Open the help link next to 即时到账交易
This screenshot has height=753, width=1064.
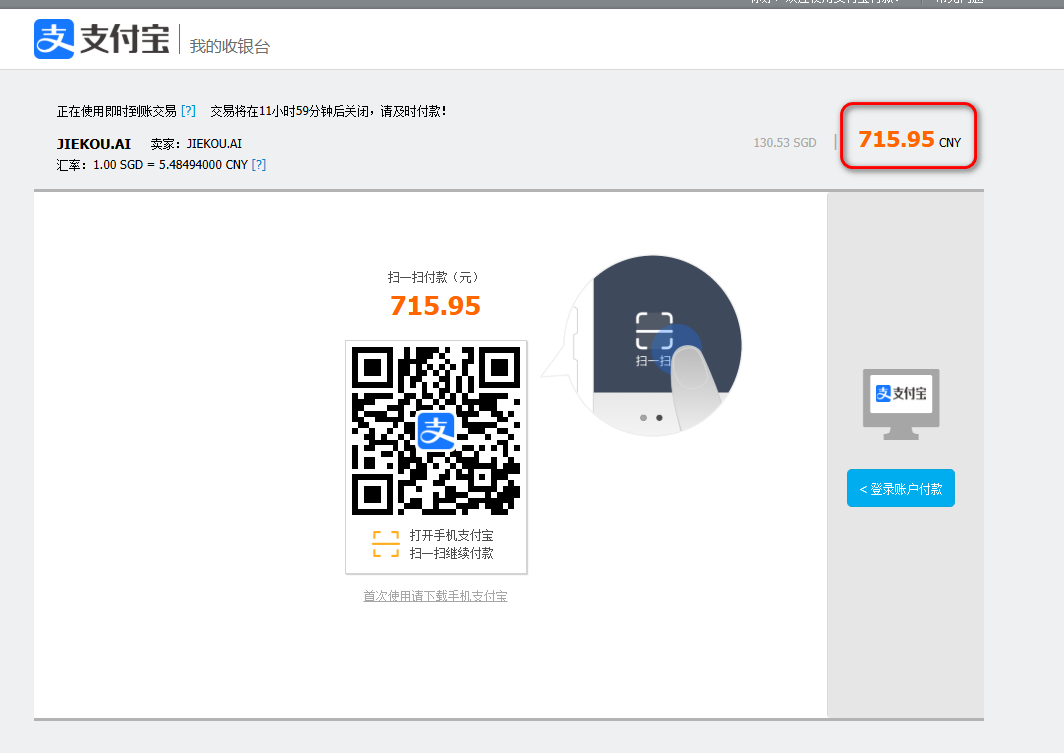pos(188,111)
